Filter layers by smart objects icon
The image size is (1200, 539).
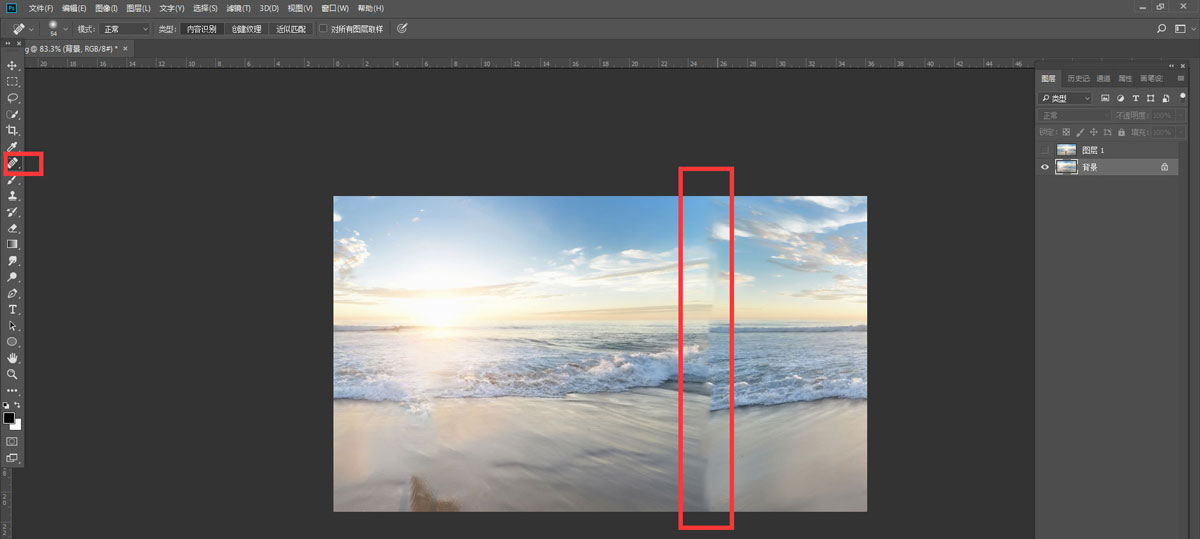pos(1166,98)
